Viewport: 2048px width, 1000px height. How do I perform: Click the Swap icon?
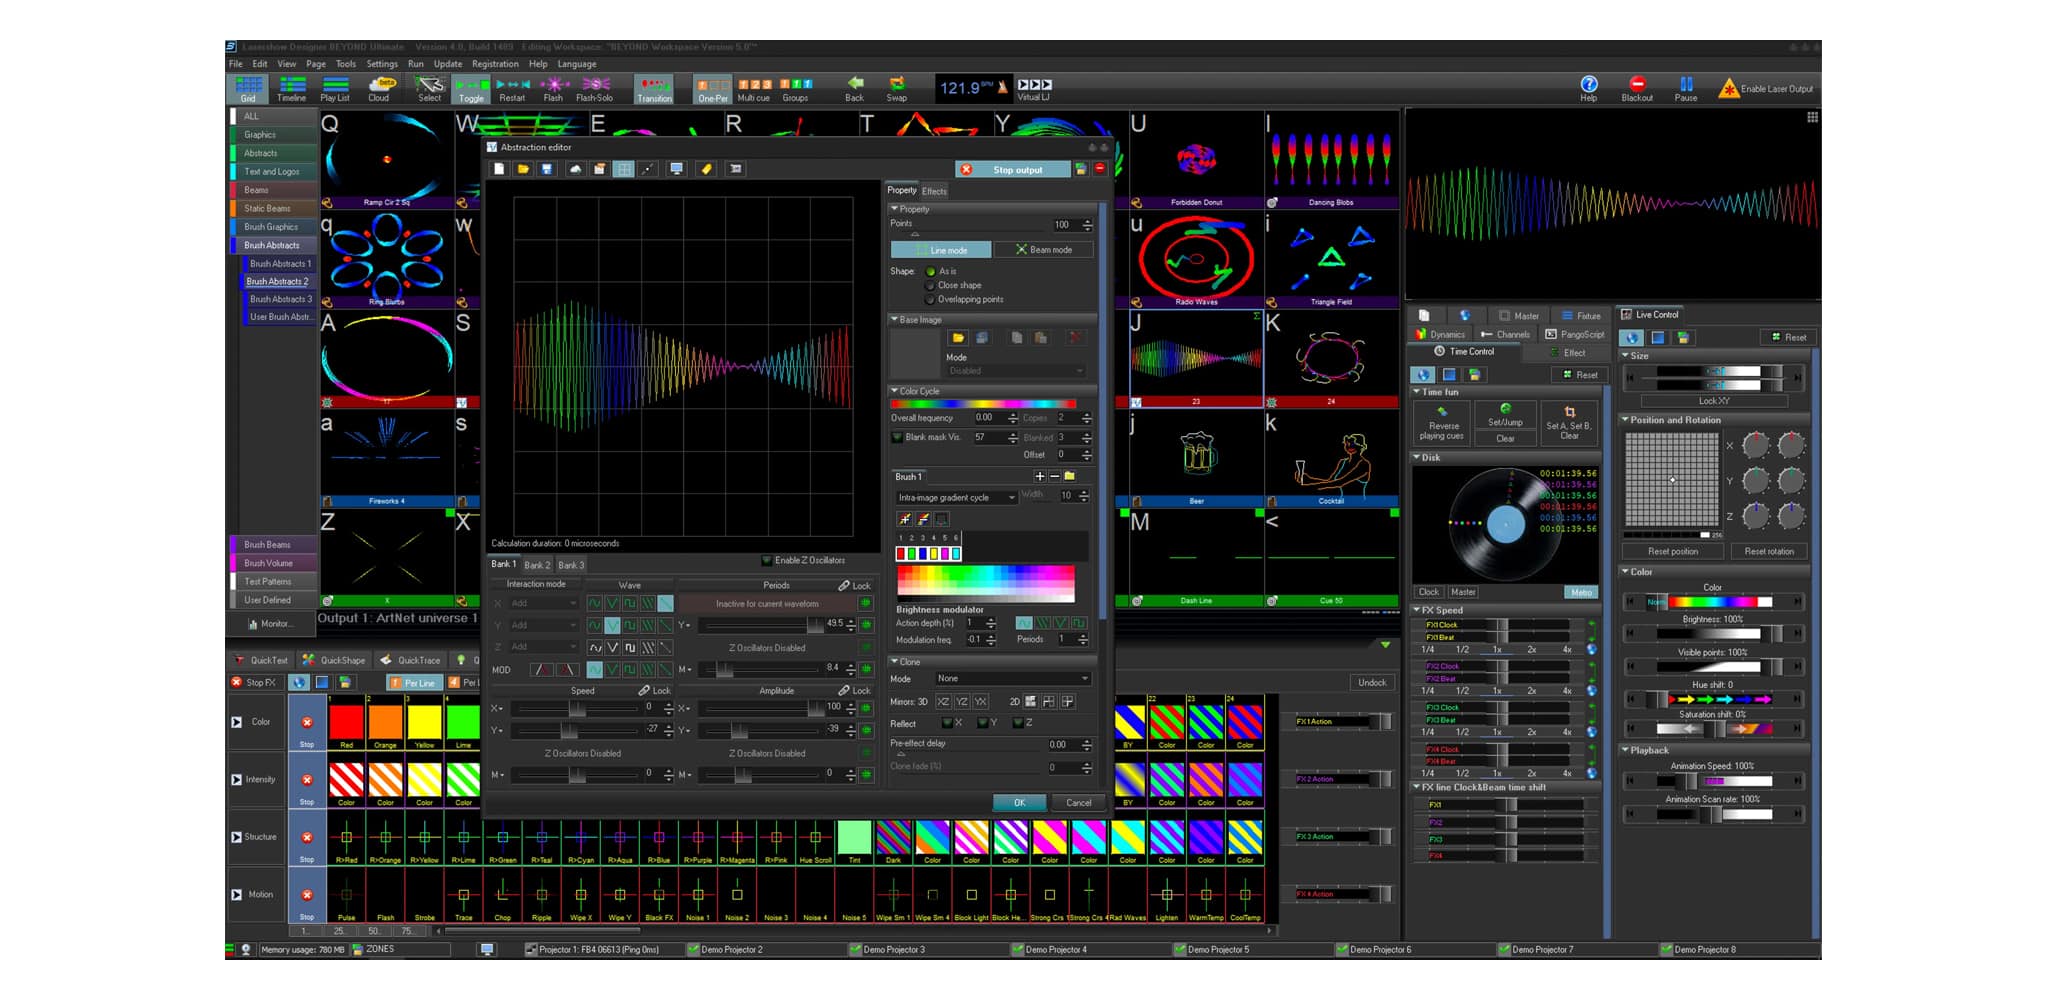tap(896, 88)
